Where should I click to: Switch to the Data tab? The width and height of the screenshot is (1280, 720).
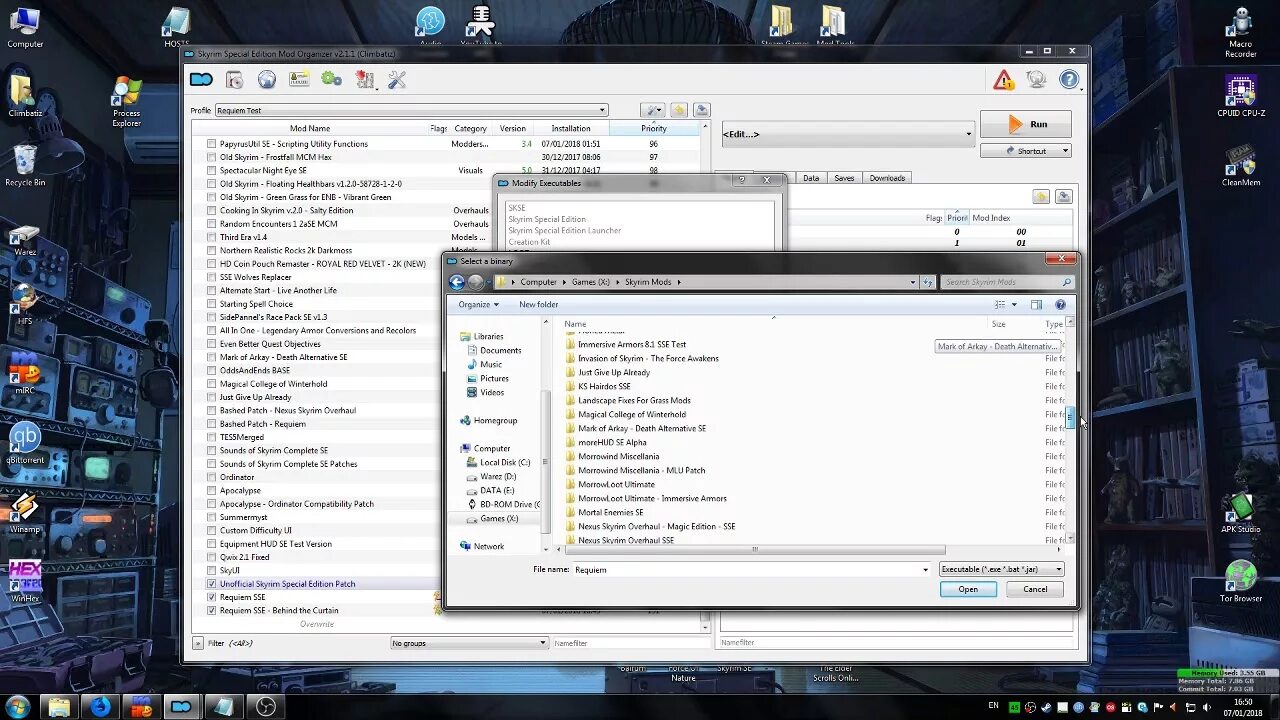[811, 178]
